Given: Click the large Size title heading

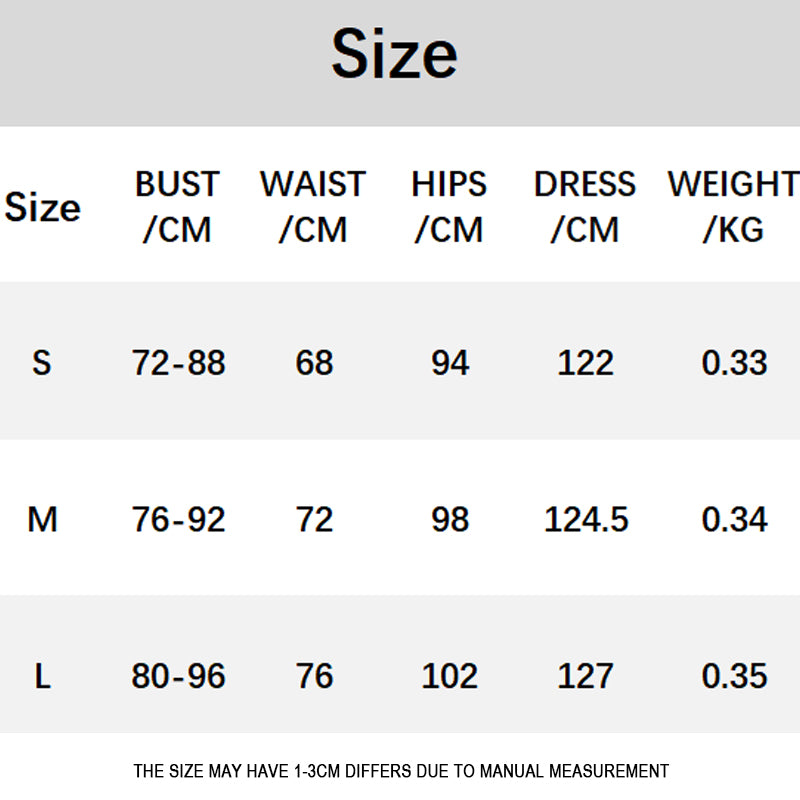Looking at the screenshot, I should [x=394, y=54].
